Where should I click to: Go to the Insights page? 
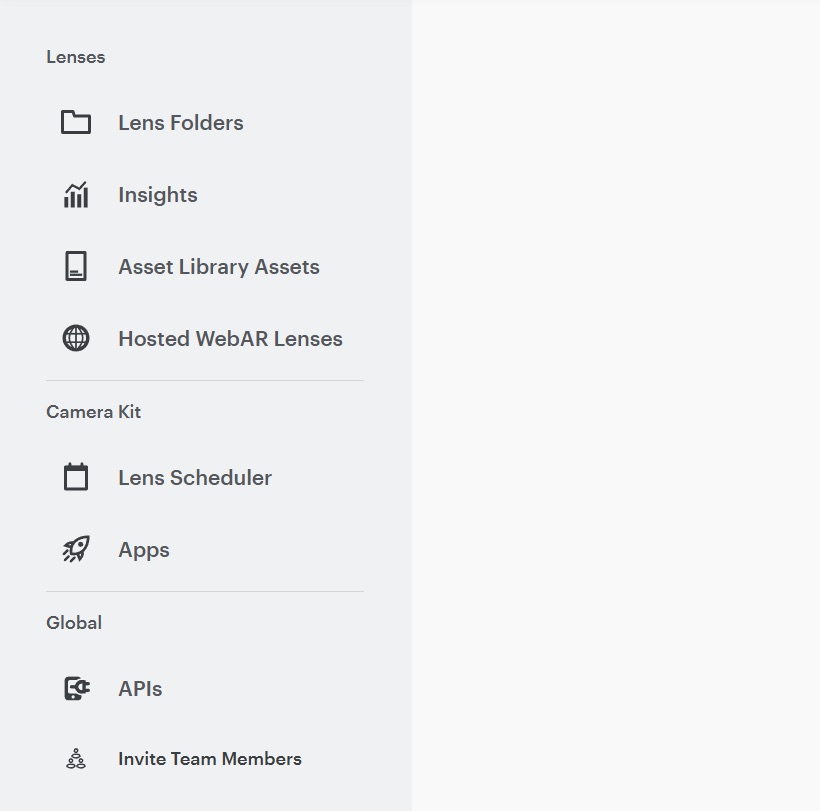(x=158, y=195)
